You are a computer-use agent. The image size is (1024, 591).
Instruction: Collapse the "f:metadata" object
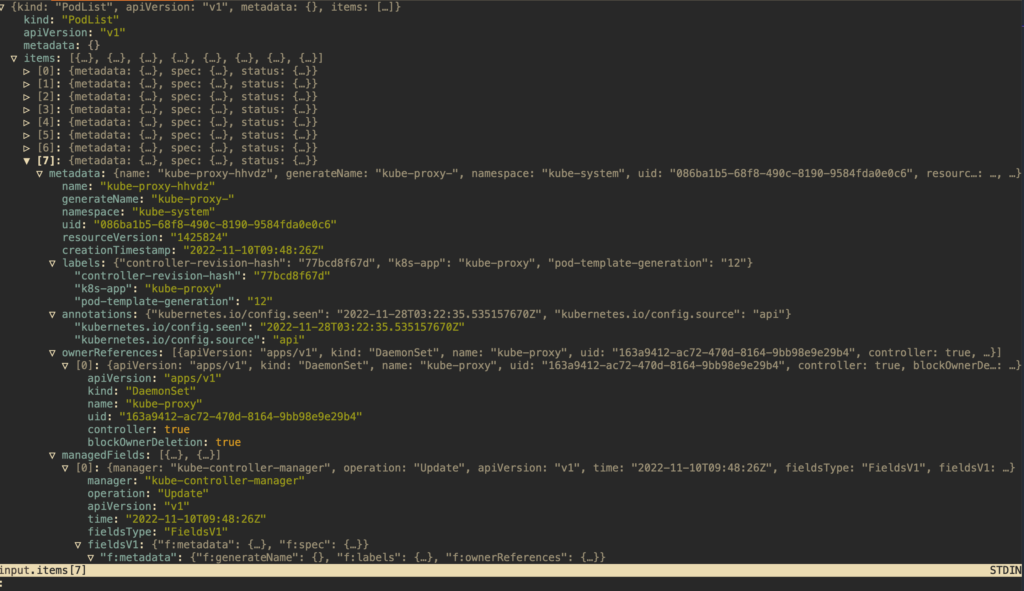pyautogui.click(x=91, y=558)
